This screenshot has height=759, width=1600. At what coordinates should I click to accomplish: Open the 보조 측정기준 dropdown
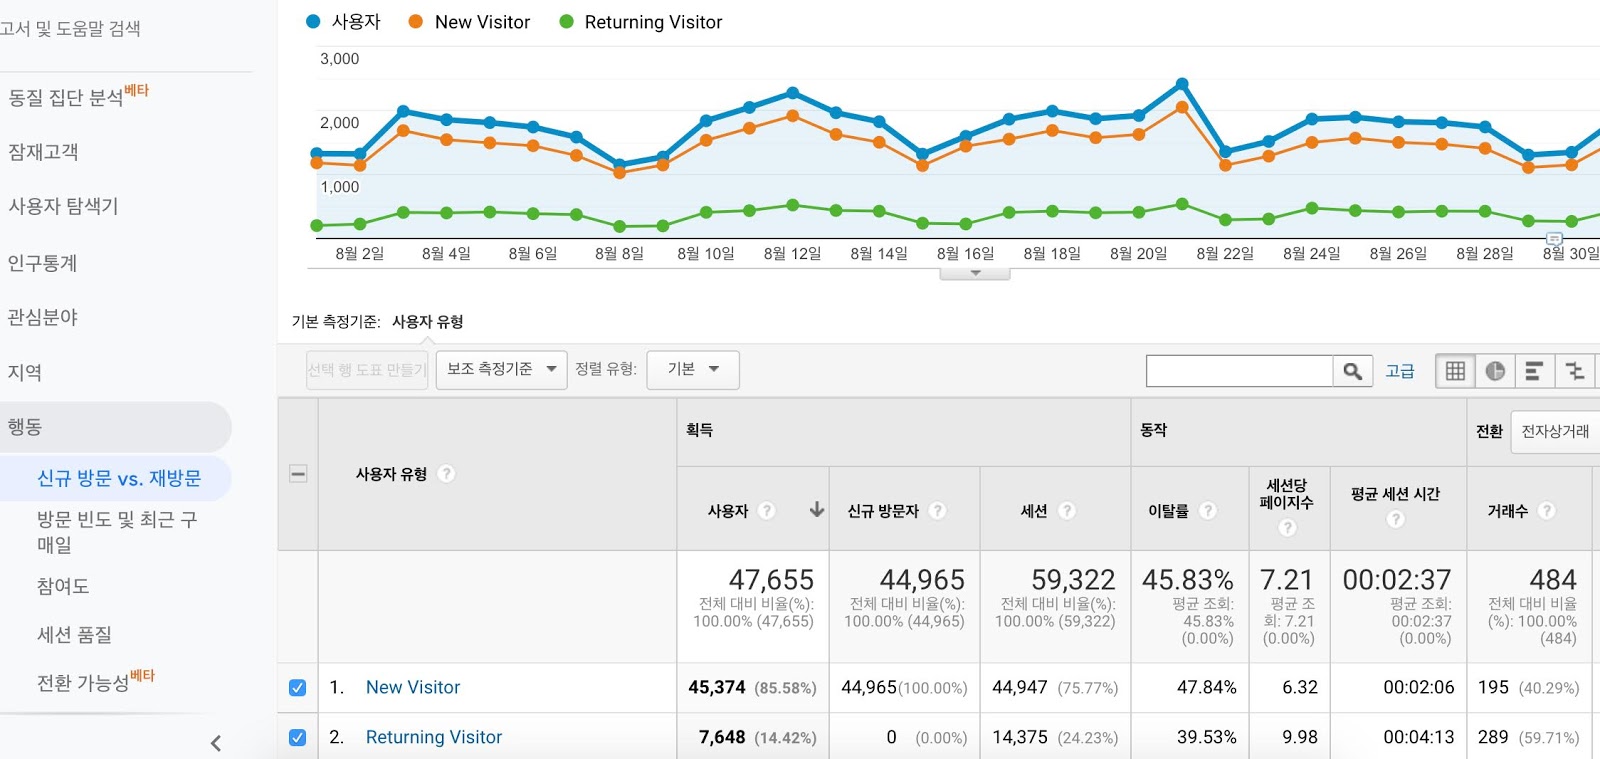tap(501, 370)
